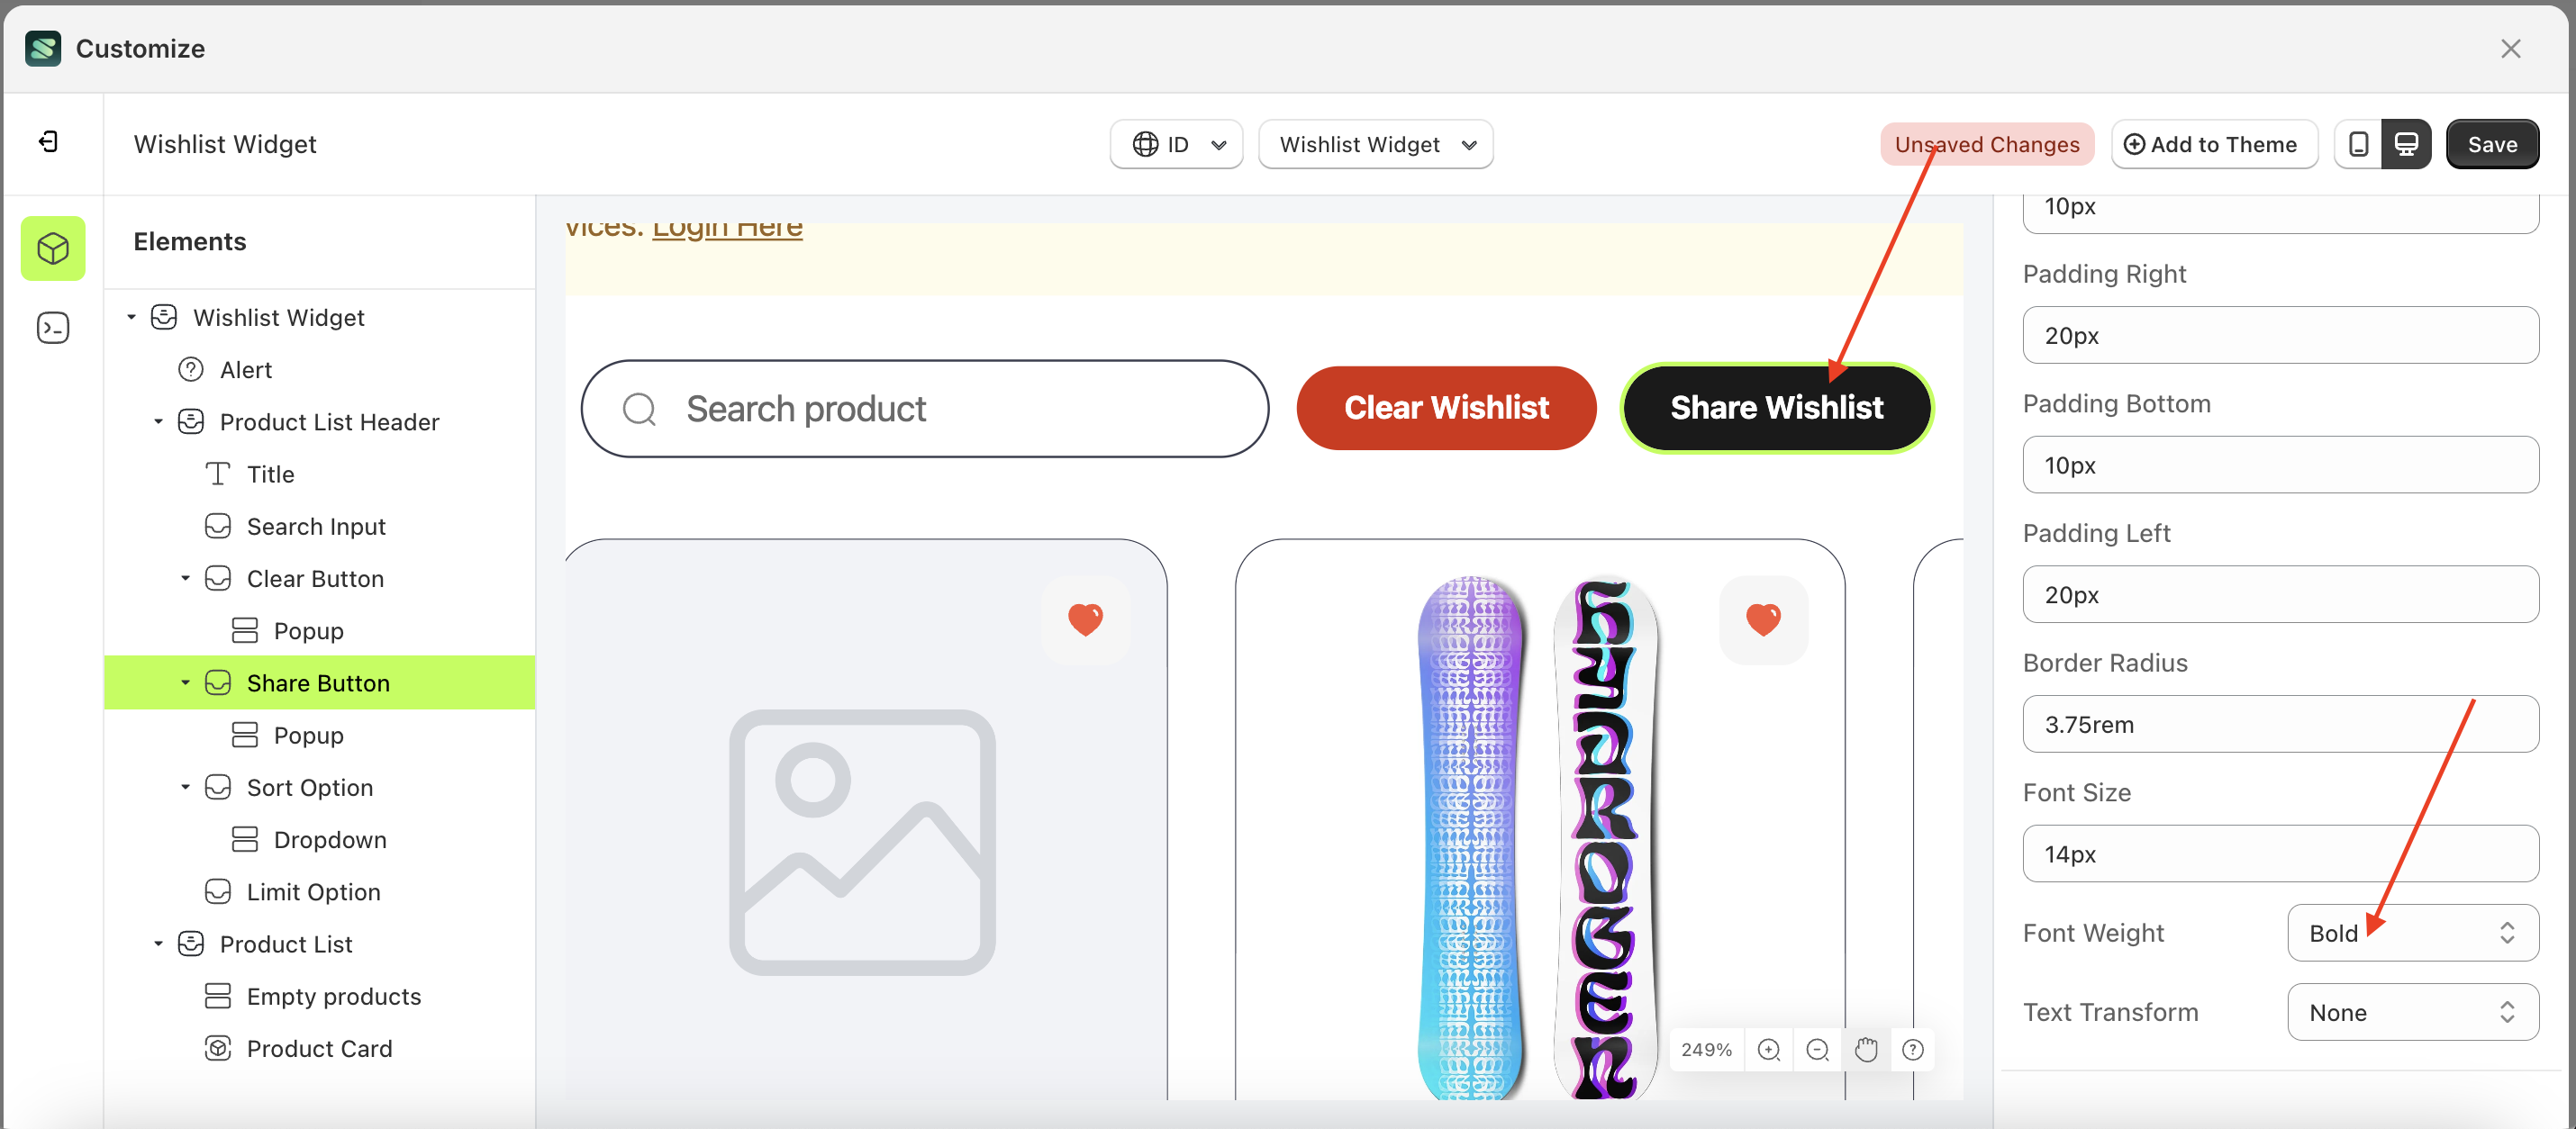Open the Wishlist Widget selector dropdown

tap(1375, 144)
